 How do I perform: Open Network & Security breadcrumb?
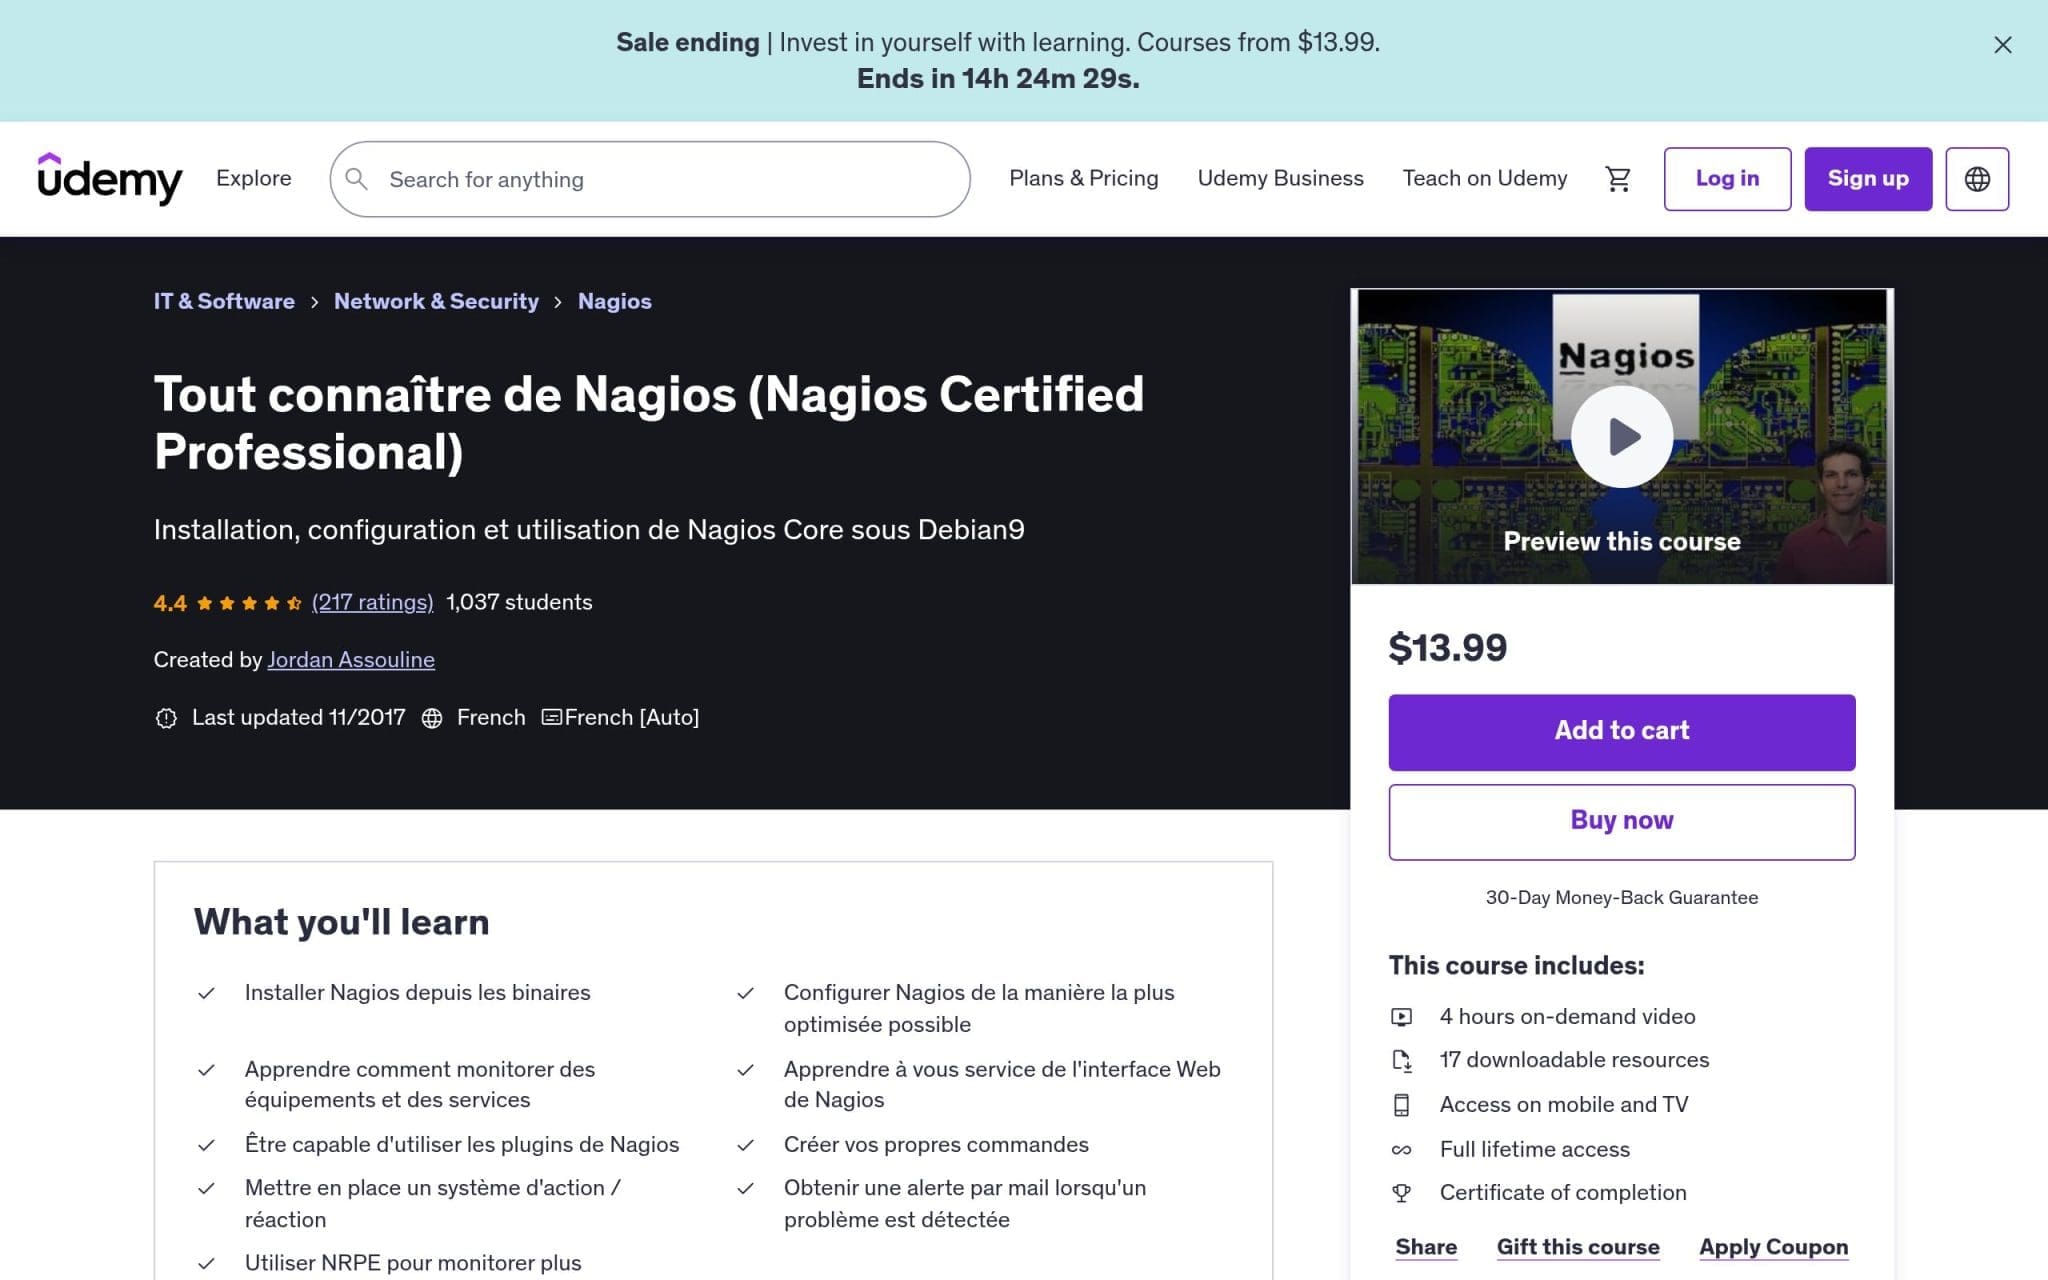point(436,301)
